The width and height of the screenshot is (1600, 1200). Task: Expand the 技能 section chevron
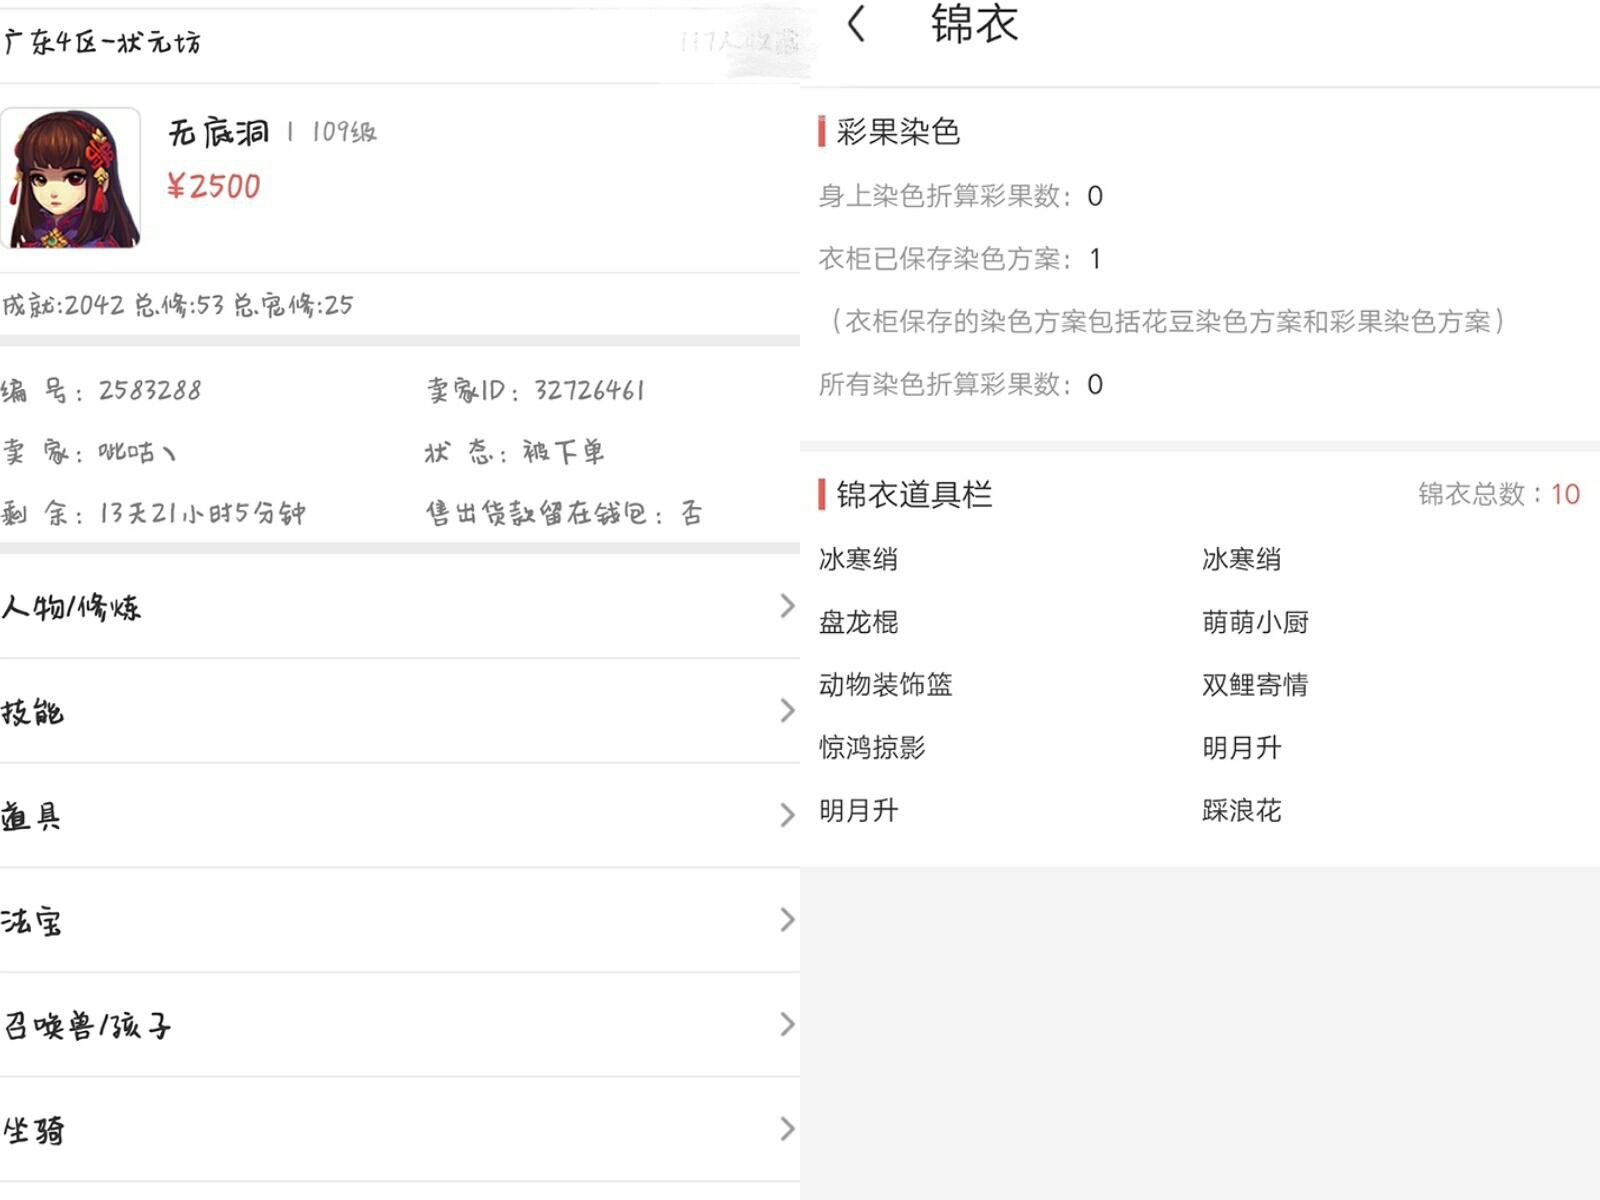click(787, 711)
